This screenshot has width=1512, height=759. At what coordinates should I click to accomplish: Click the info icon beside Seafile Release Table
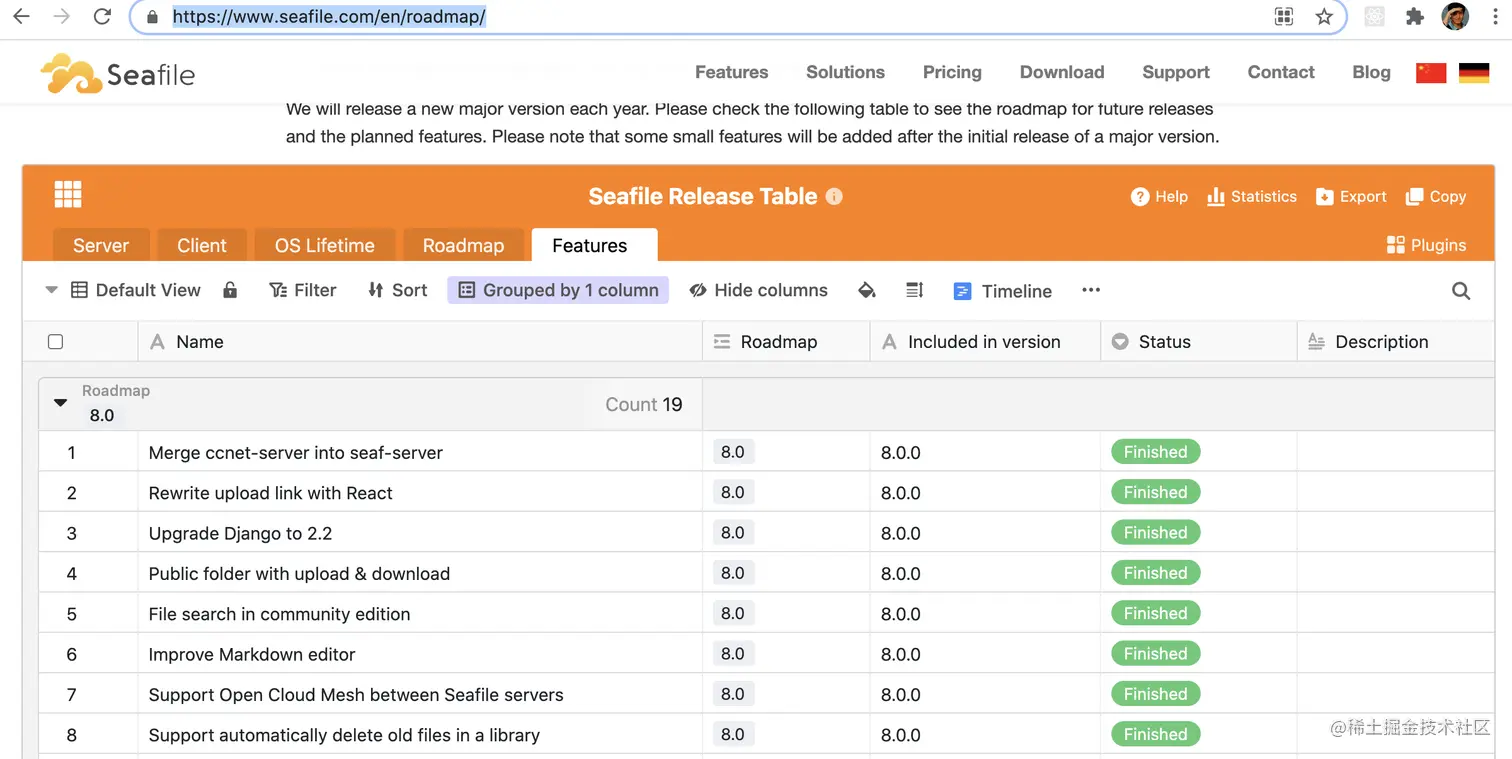pyautogui.click(x=834, y=197)
